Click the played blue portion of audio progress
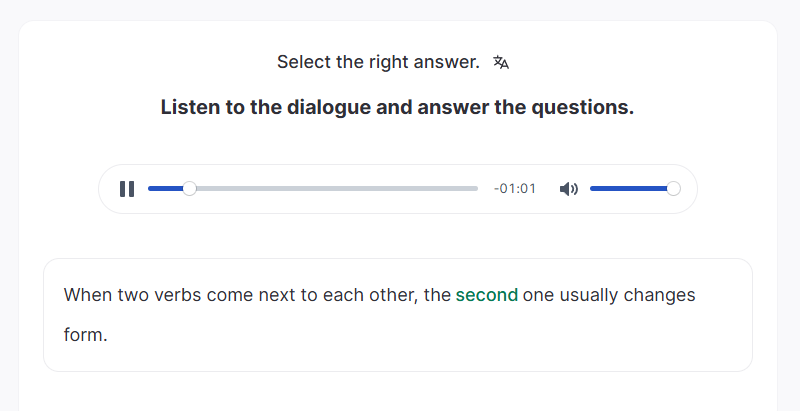This screenshot has width=800, height=411. pyautogui.click(x=165, y=189)
